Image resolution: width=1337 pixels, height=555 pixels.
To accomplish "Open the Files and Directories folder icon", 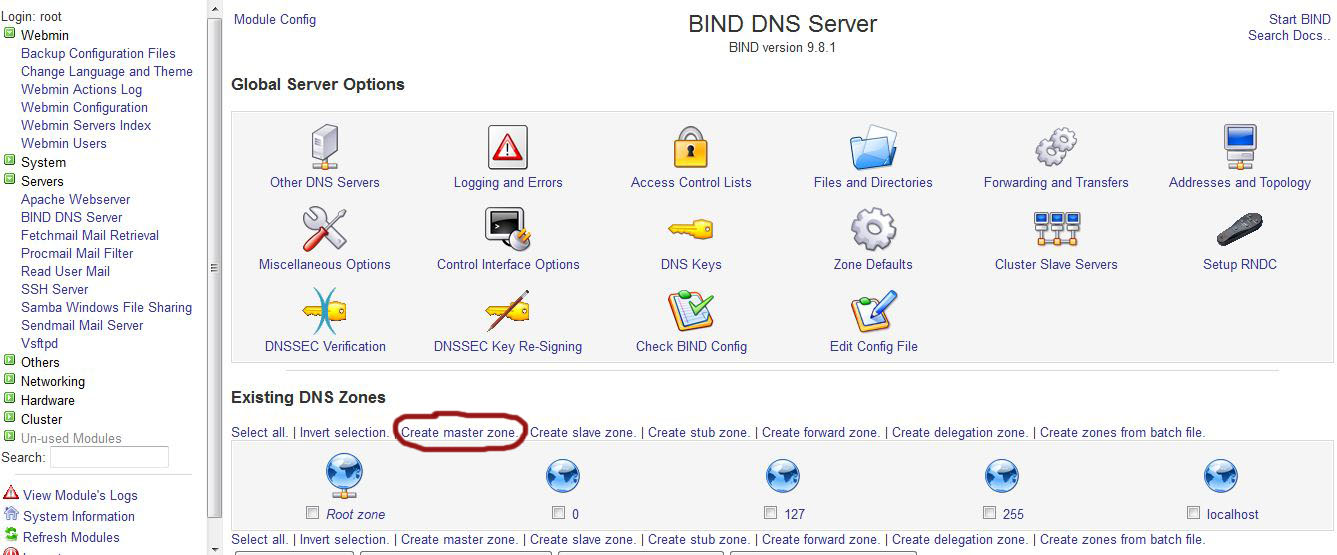I will [873, 148].
